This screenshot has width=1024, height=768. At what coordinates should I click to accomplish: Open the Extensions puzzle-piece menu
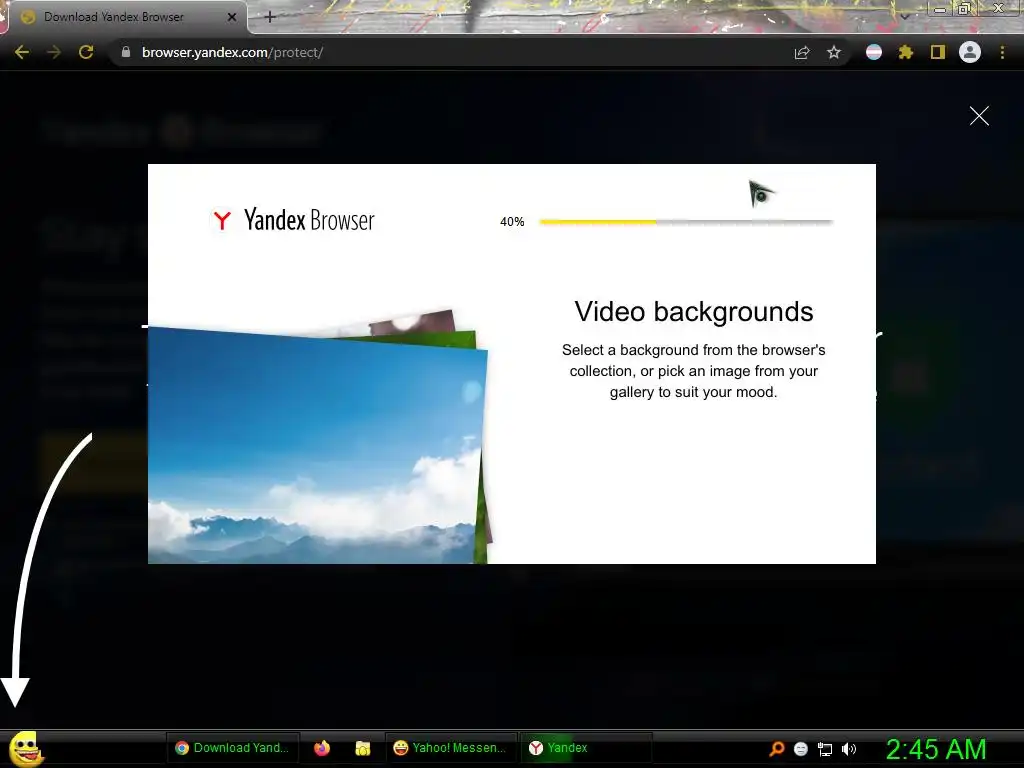(905, 52)
